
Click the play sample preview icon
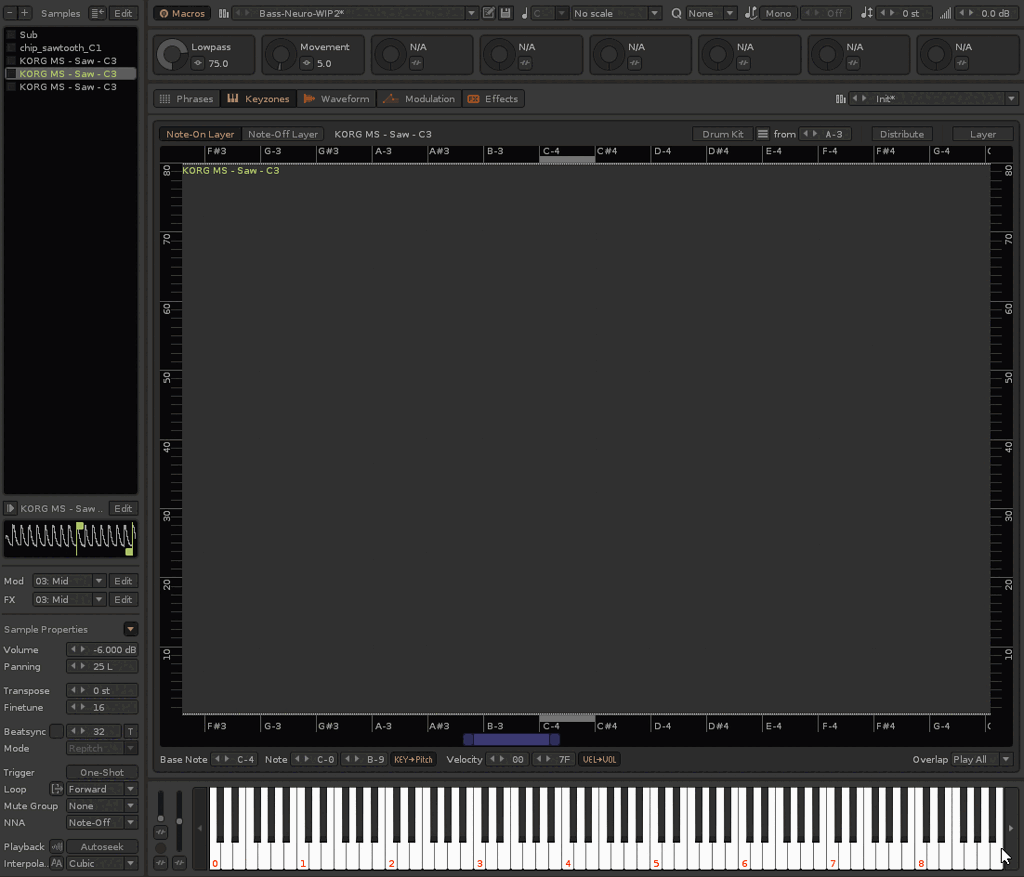(10, 508)
